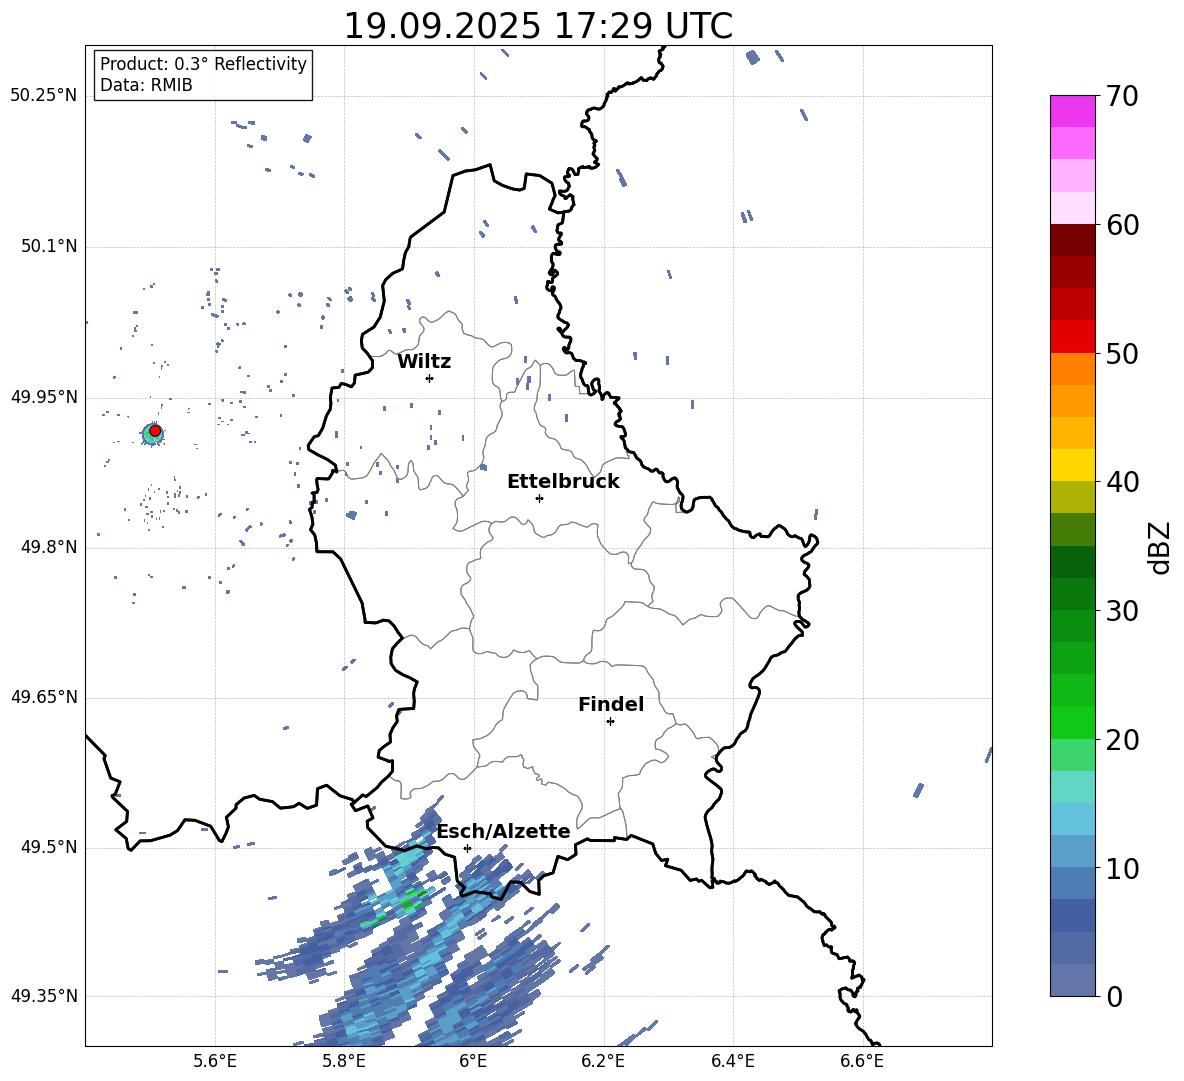
Task: Click the colorbar tick label 20
Action: coord(1122,740)
